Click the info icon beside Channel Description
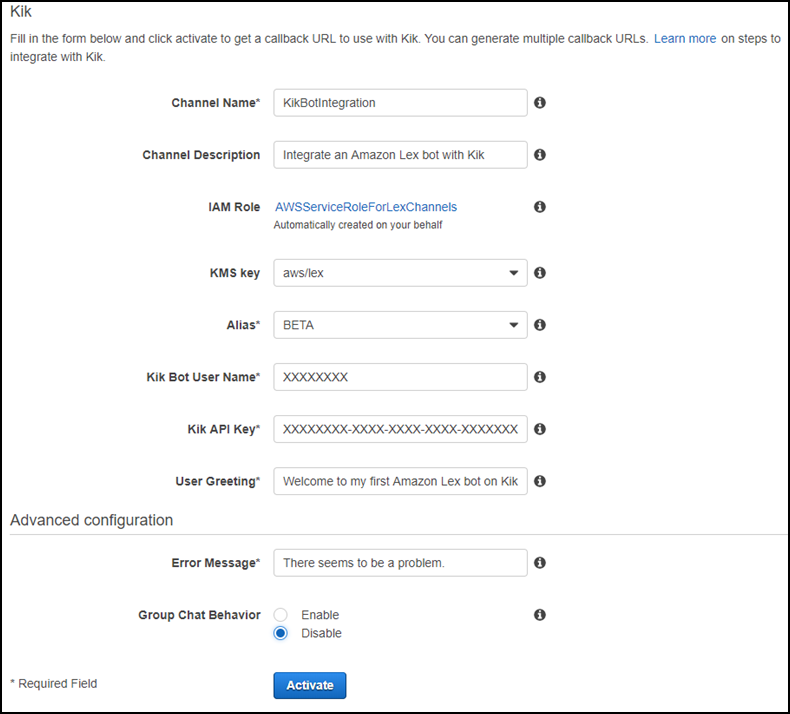This screenshot has height=714, width=790. tap(540, 155)
